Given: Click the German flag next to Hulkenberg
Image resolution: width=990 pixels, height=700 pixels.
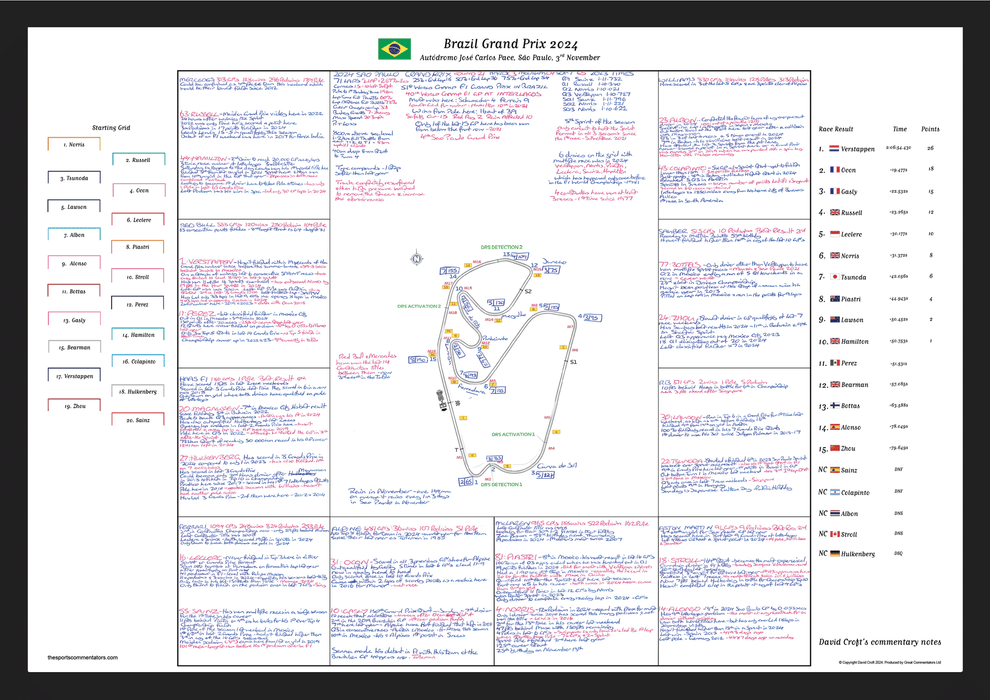Looking at the screenshot, I should pos(834,553).
